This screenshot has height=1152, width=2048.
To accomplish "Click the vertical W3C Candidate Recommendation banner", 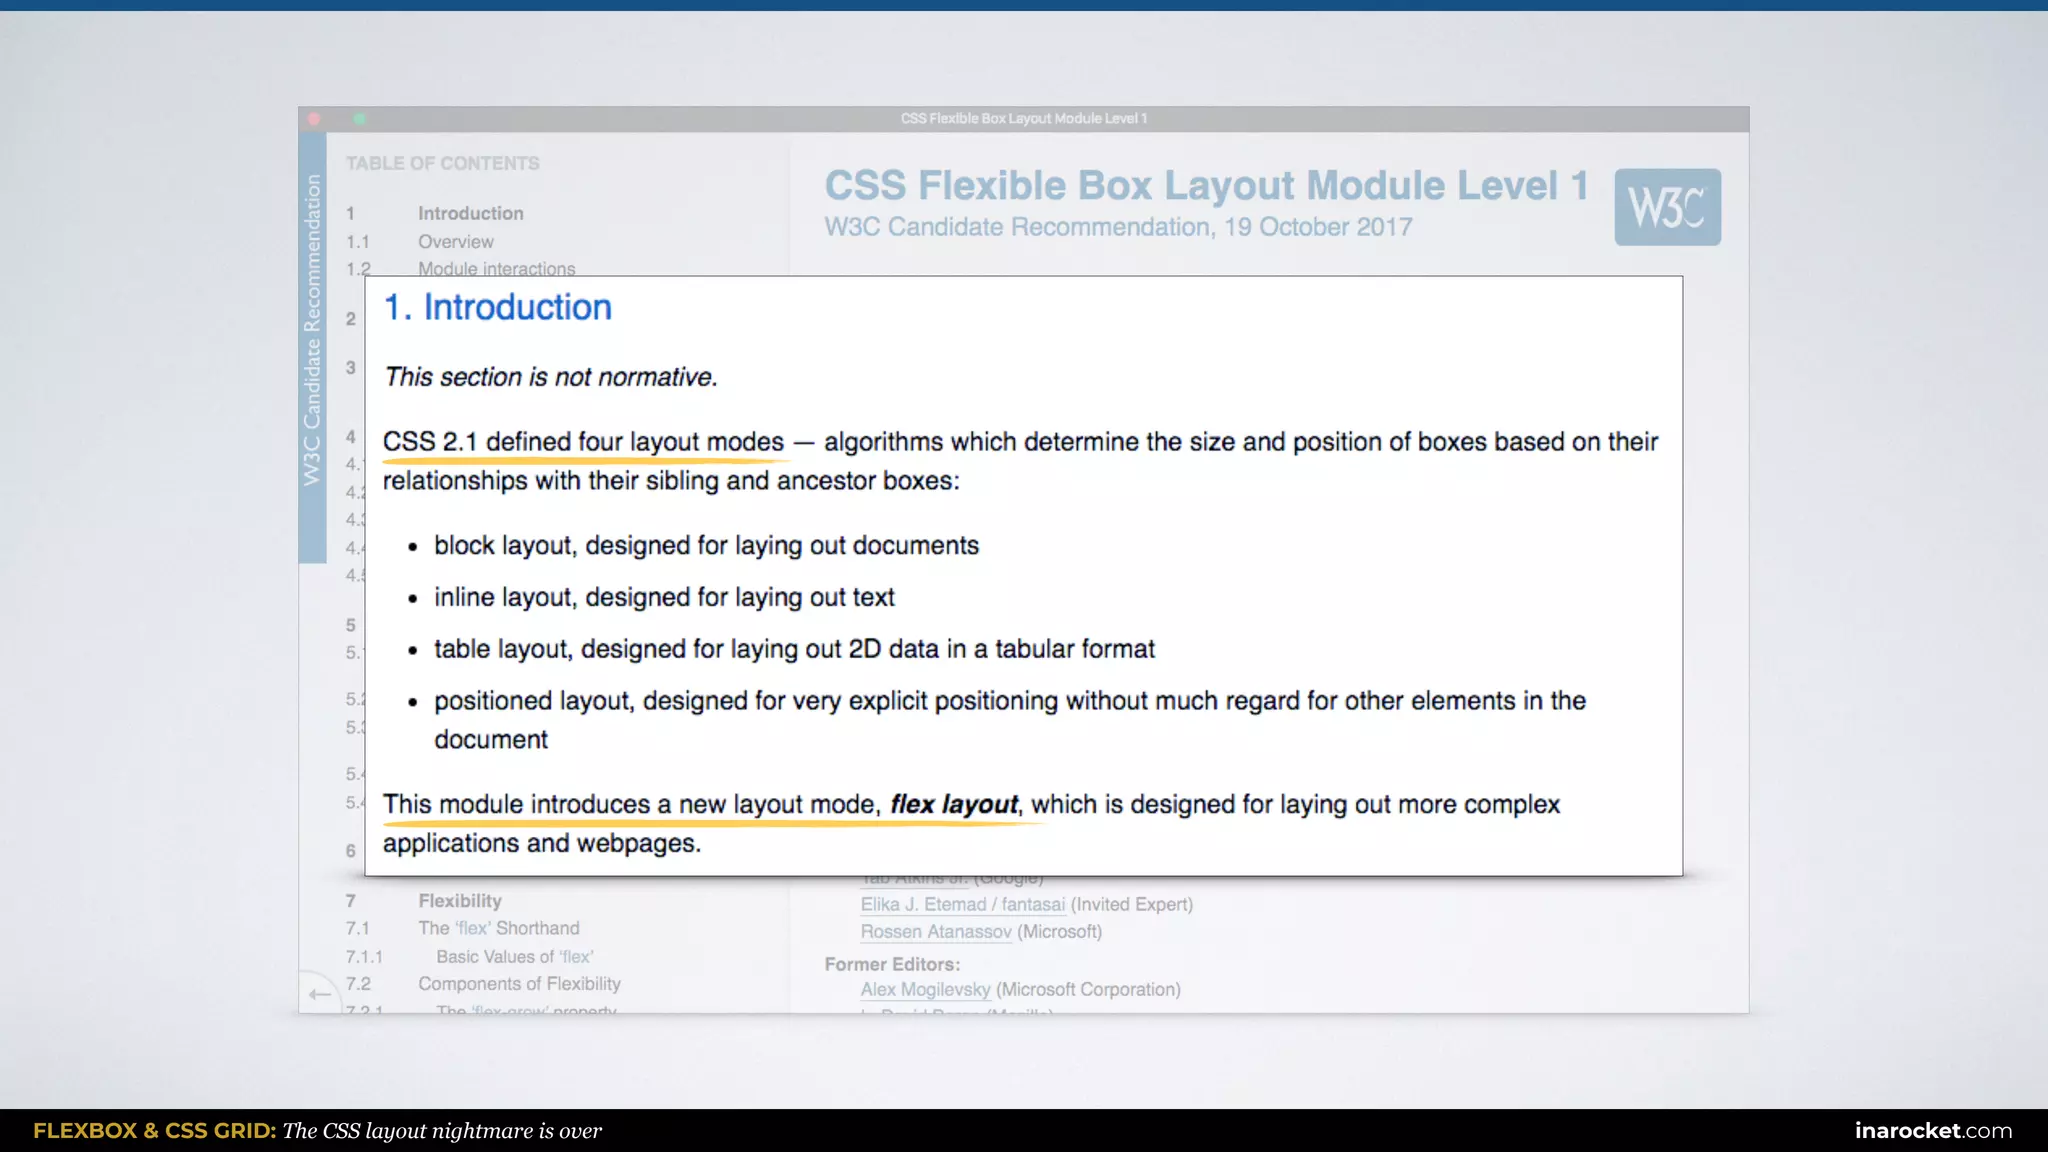I will [313, 330].
